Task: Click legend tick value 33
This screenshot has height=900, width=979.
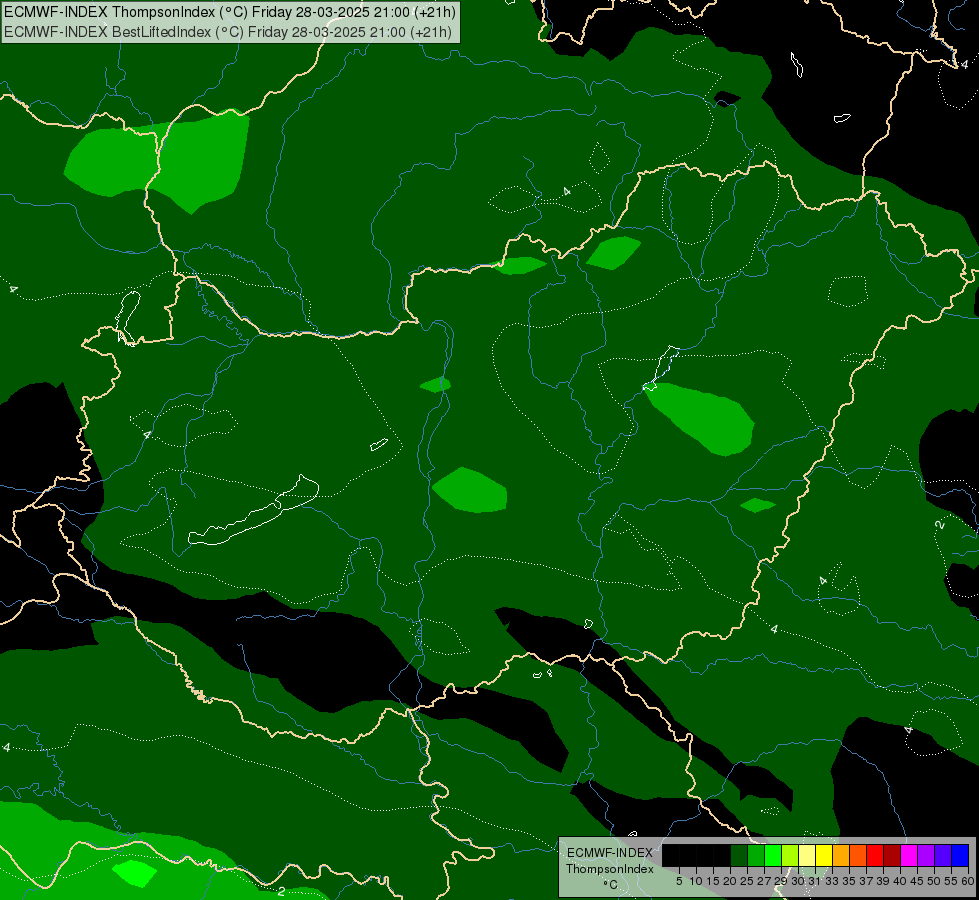Action: click(x=832, y=881)
